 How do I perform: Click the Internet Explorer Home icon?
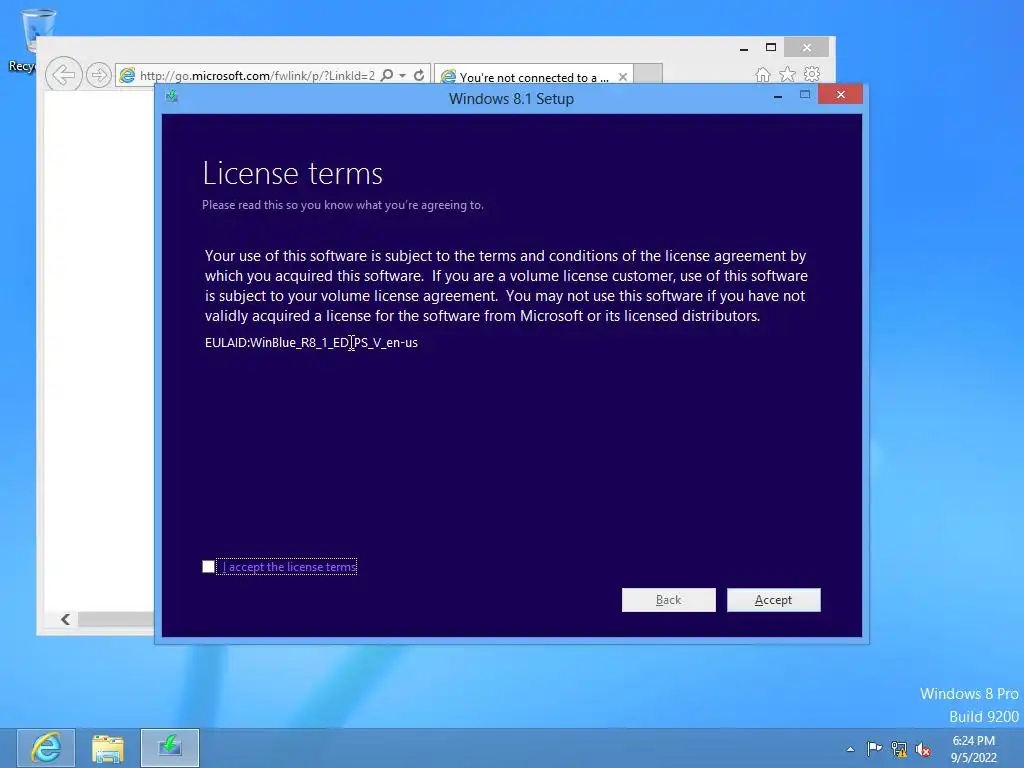point(763,74)
